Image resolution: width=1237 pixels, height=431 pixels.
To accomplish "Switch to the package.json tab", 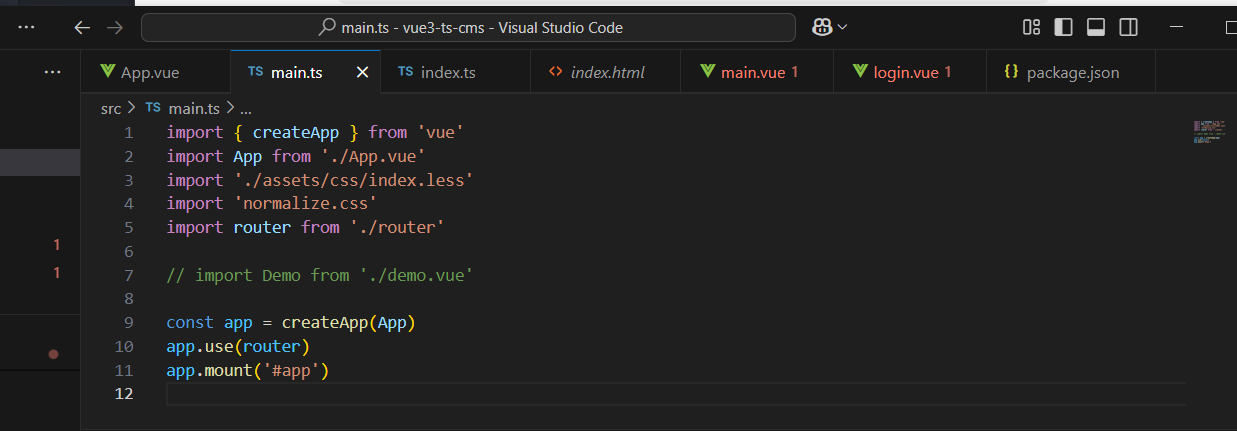I will pyautogui.click(x=1072, y=72).
